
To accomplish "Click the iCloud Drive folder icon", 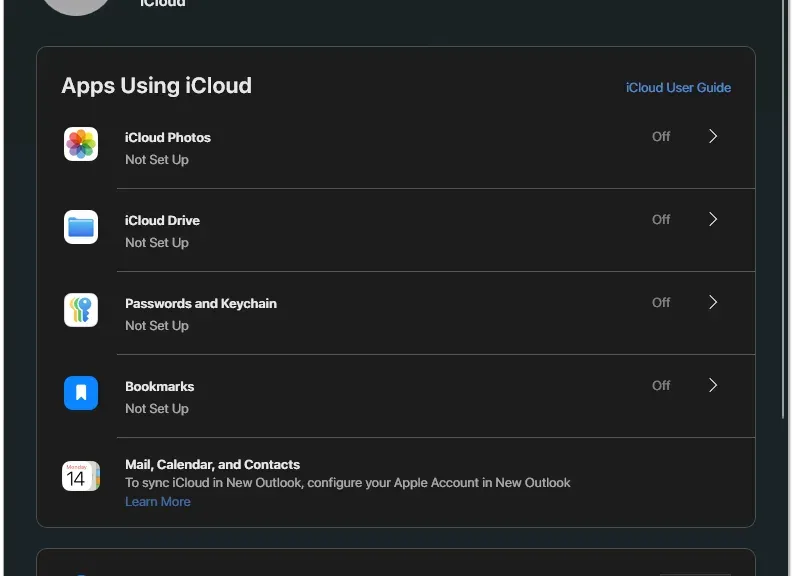I will (x=81, y=227).
